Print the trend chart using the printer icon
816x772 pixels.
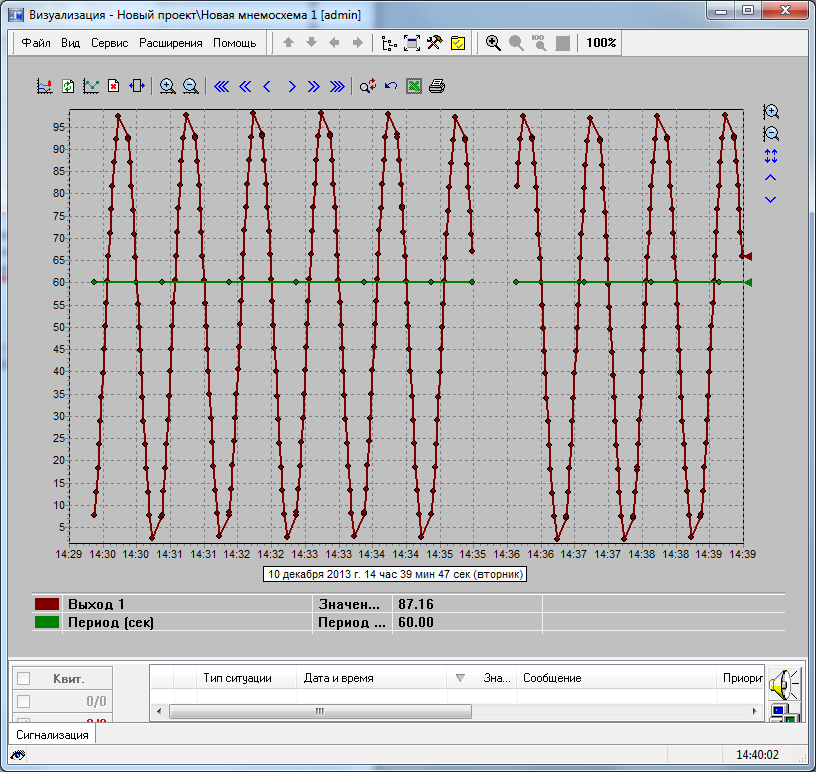click(437, 87)
